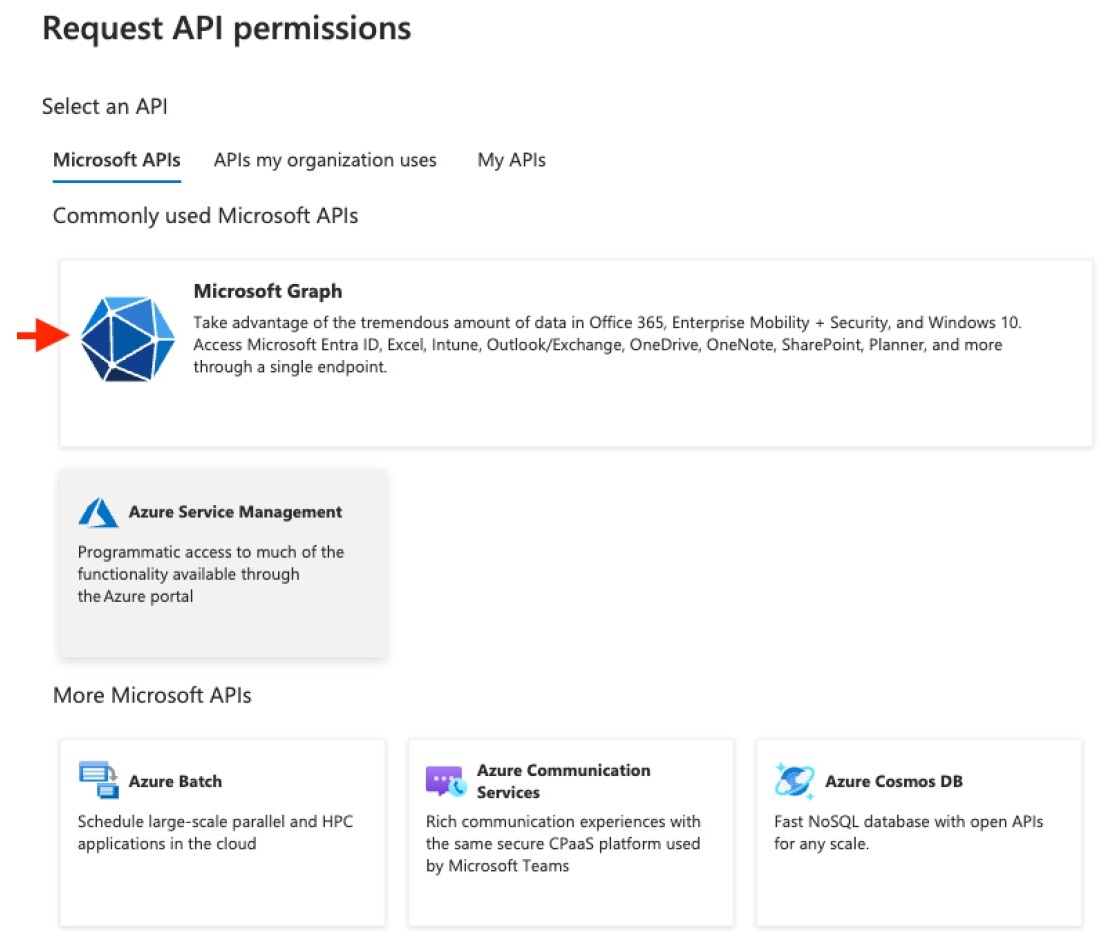Image resolution: width=1106 pixels, height=945 pixels.
Task: Click the 'Commonly used Microsoft APIs' heading
Action: click(x=205, y=216)
